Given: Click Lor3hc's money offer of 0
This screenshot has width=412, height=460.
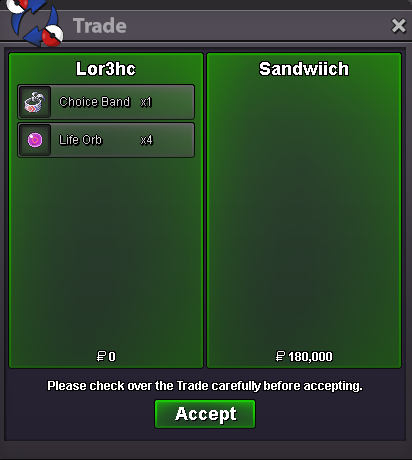Looking at the screenshot, I should [x=112, y=357].
